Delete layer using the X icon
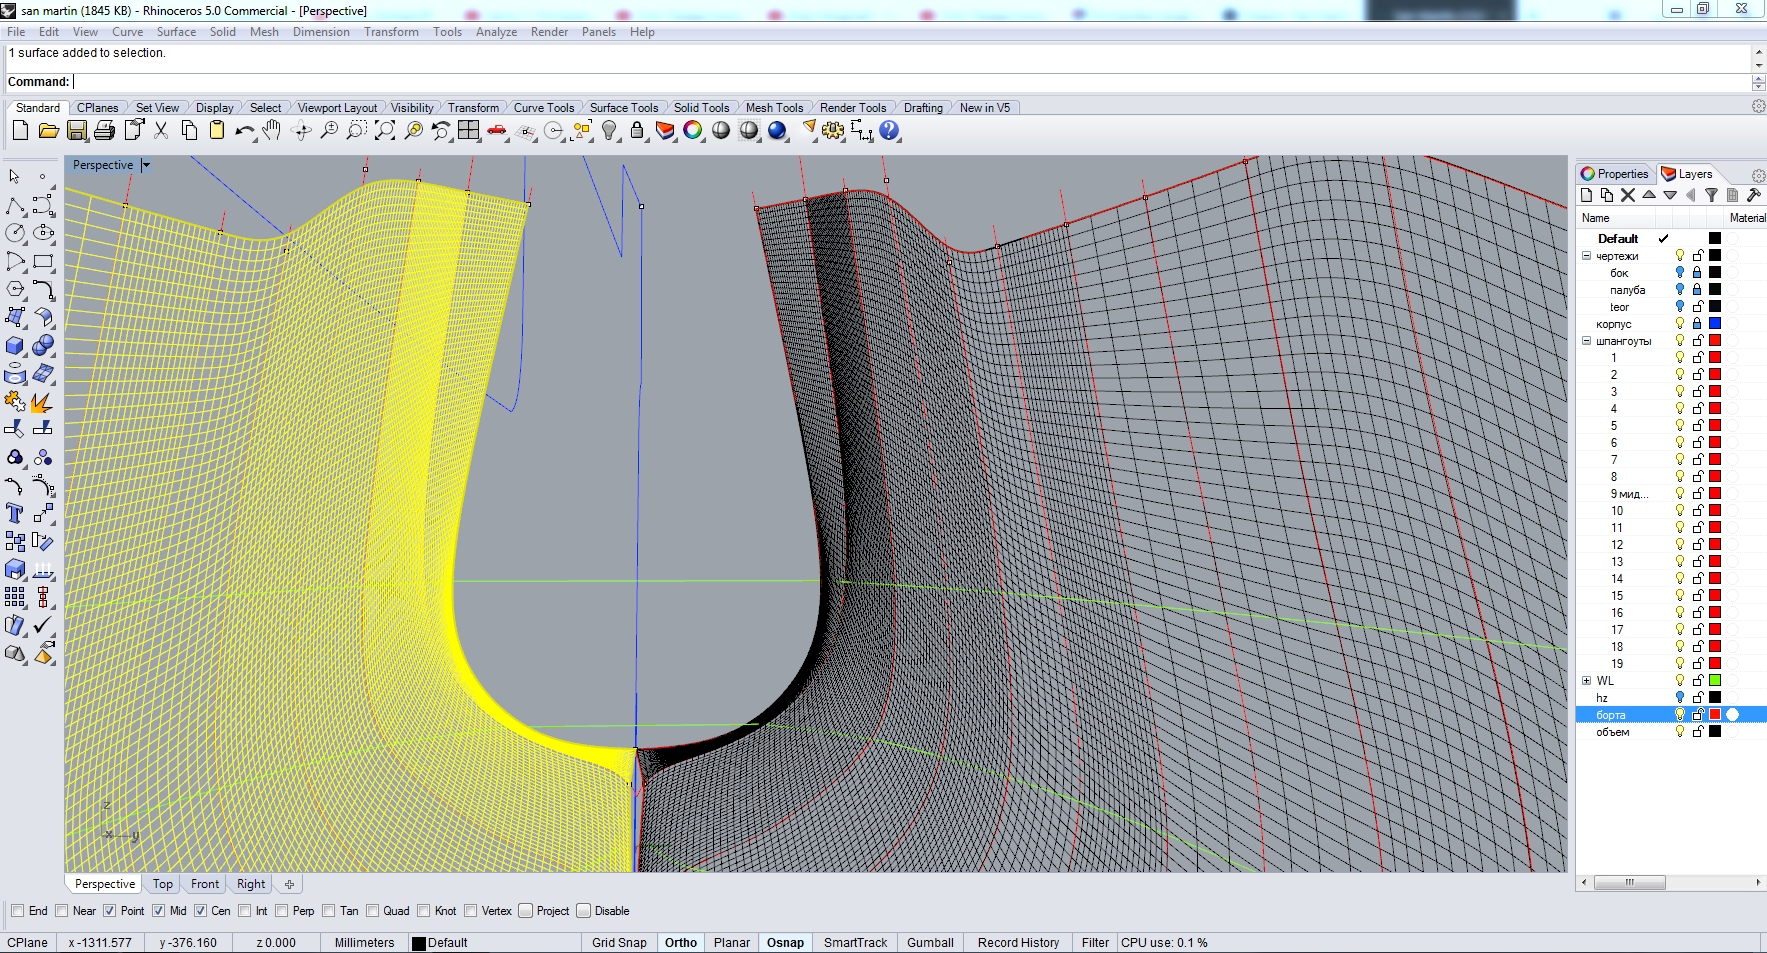 pos(1628,196)
